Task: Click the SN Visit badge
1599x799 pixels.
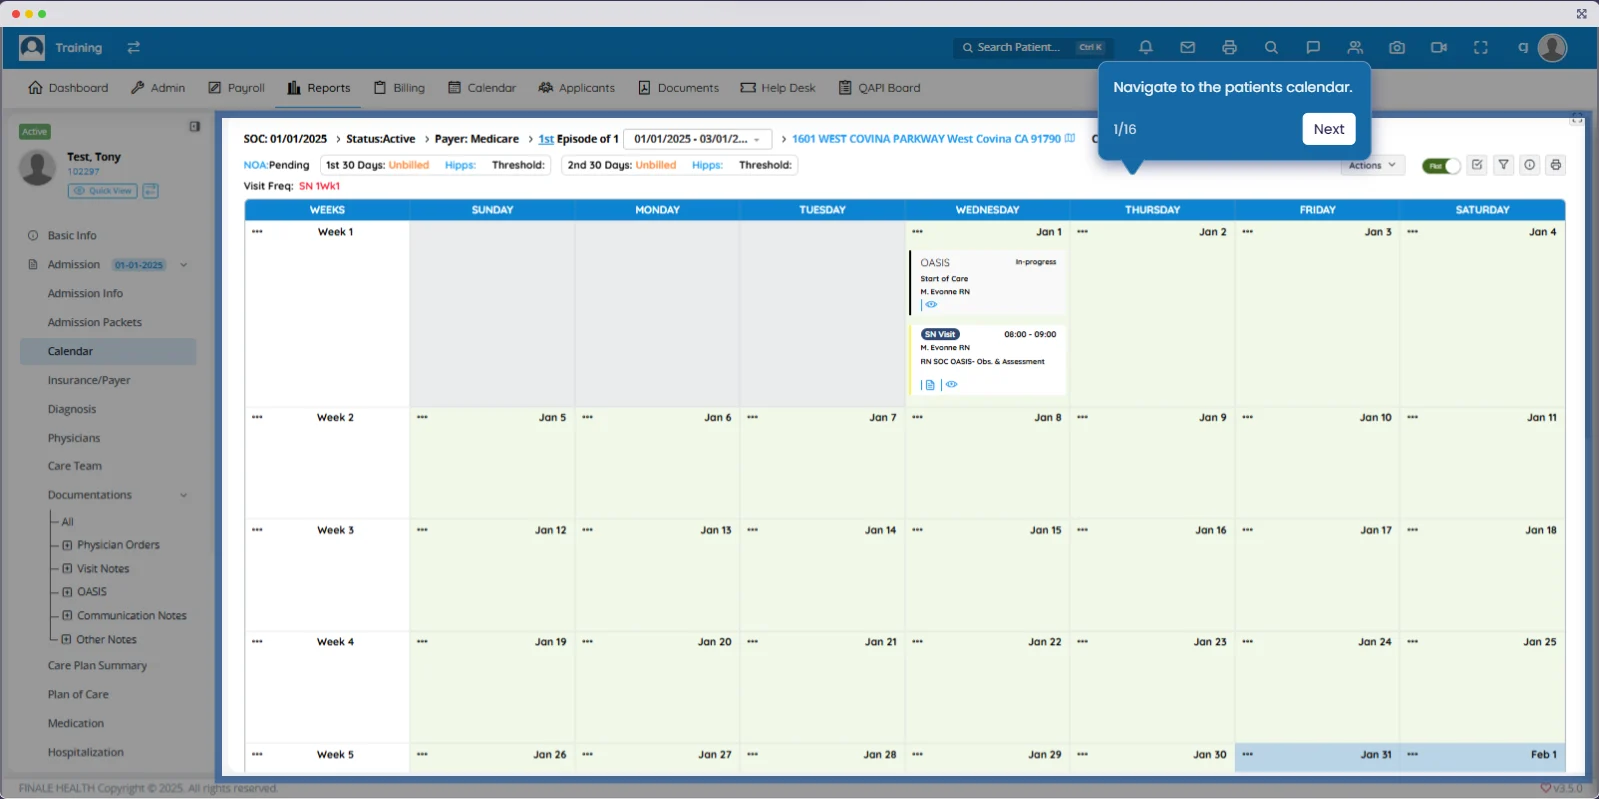Action: coord(940,334)
